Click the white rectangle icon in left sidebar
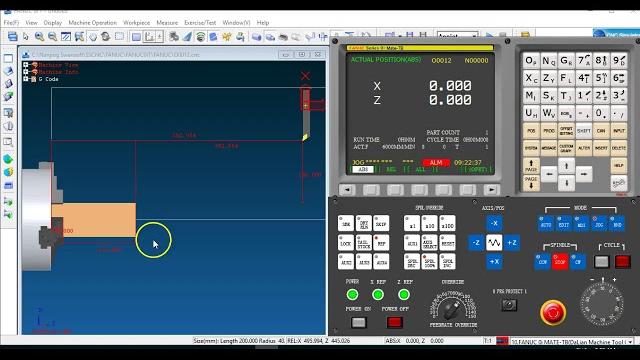 click(x=8, y=58)
